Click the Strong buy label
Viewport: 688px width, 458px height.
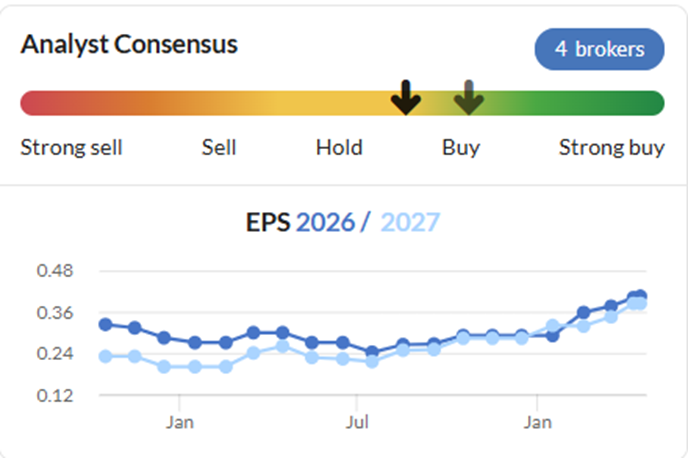click(x=611, y=148)
